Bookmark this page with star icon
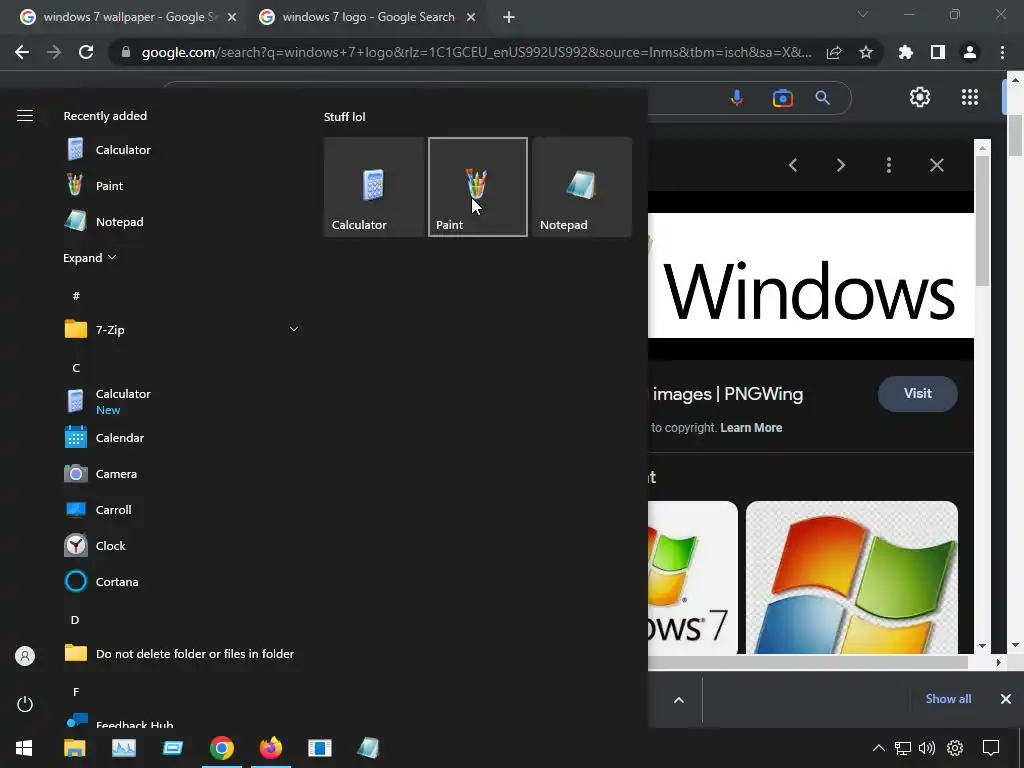 click(x=866, y=52)
